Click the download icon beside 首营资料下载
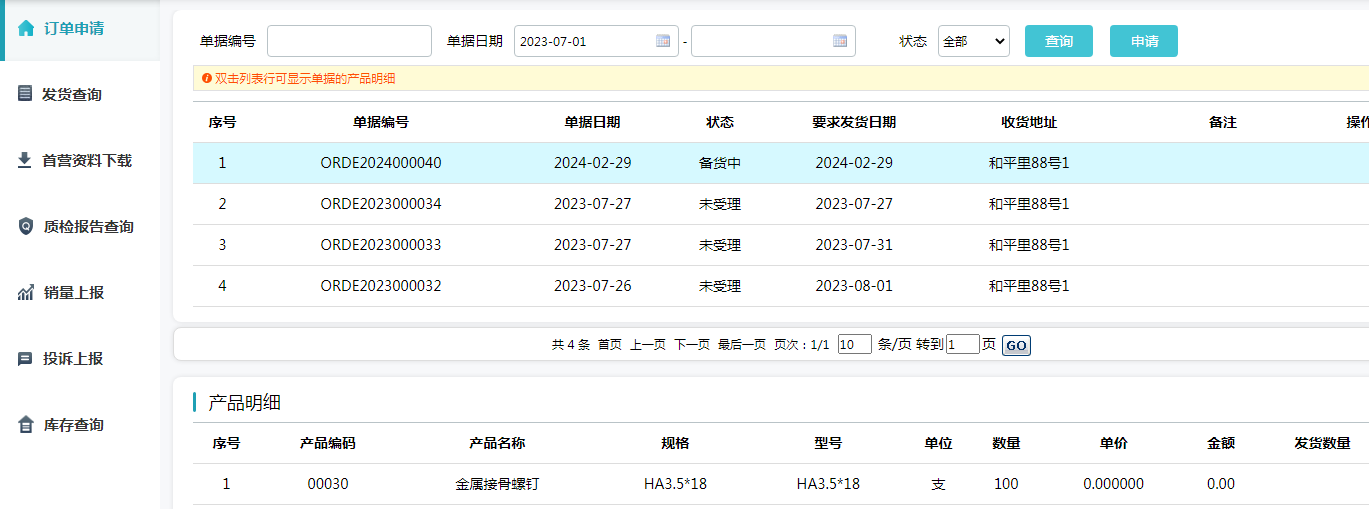Image resolution: width=1369 pixels, height=509 pixels. 25,160
